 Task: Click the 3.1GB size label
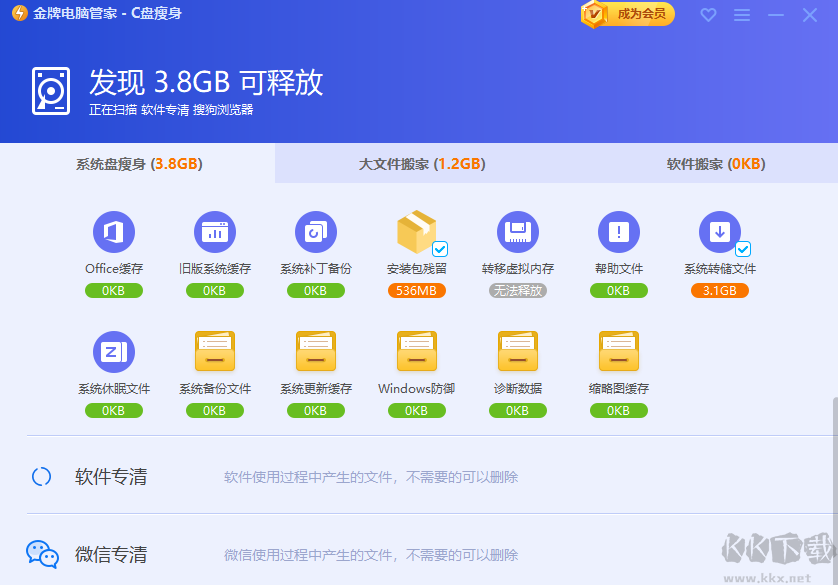point(719,290)
